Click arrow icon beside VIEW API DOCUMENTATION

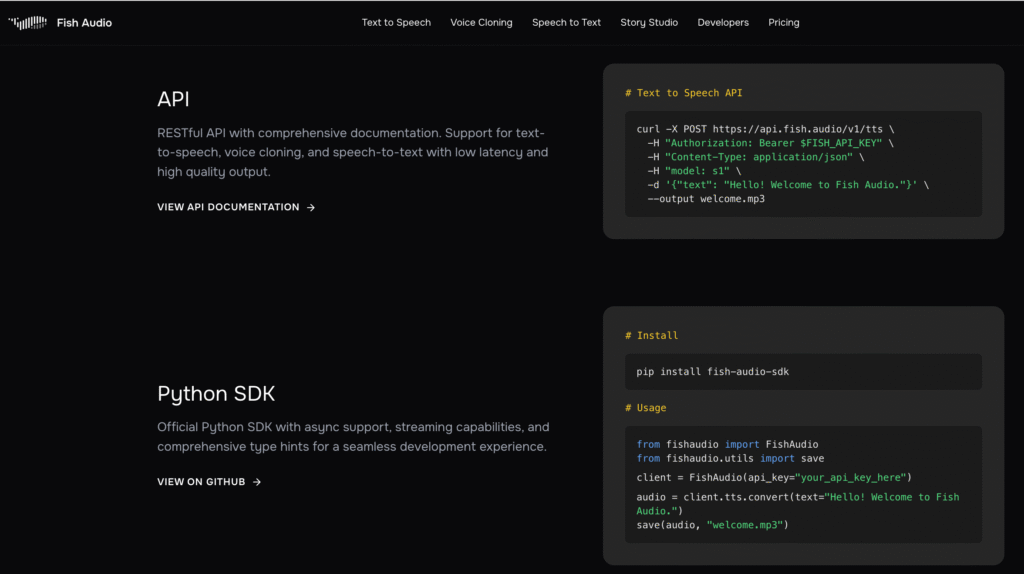[x=311, y=208]
